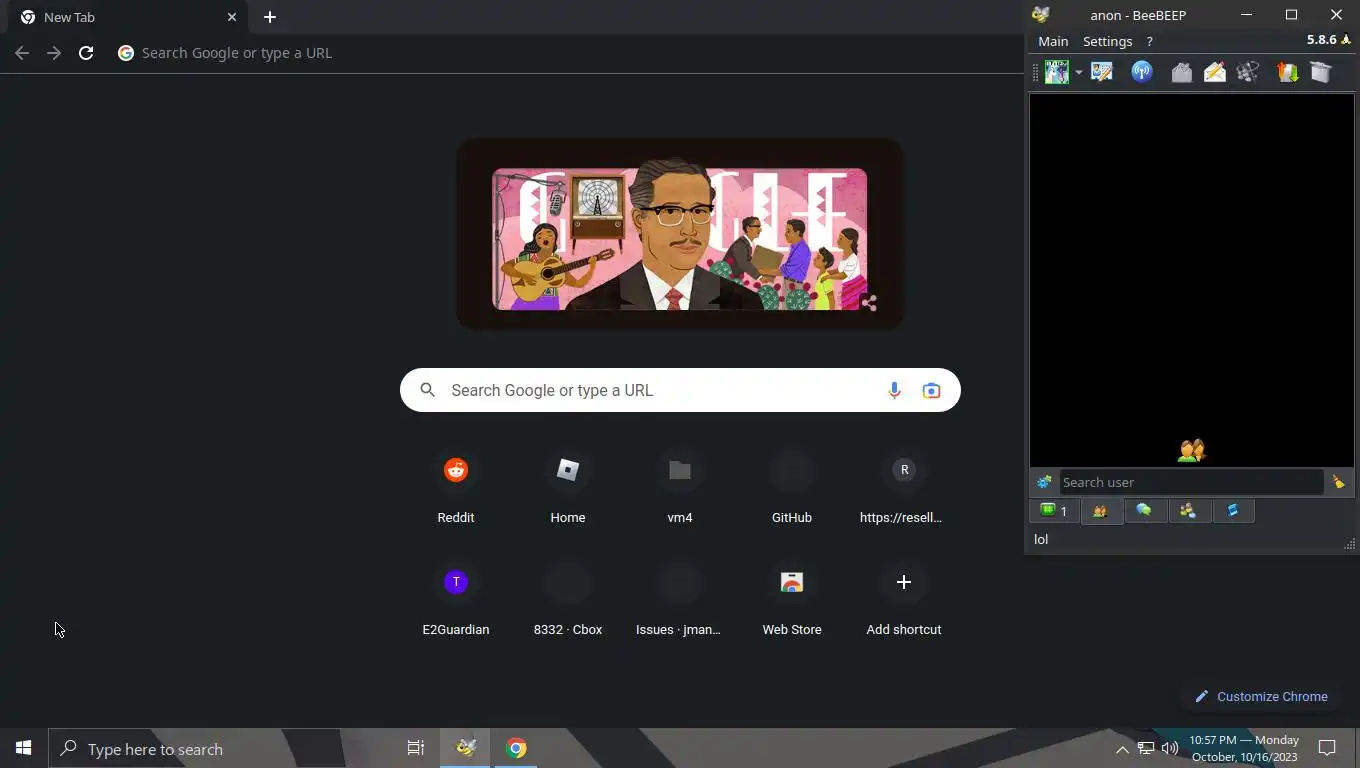Click the Add shortcut button
The image size is (1360, 768).
(x=904, y=600)
